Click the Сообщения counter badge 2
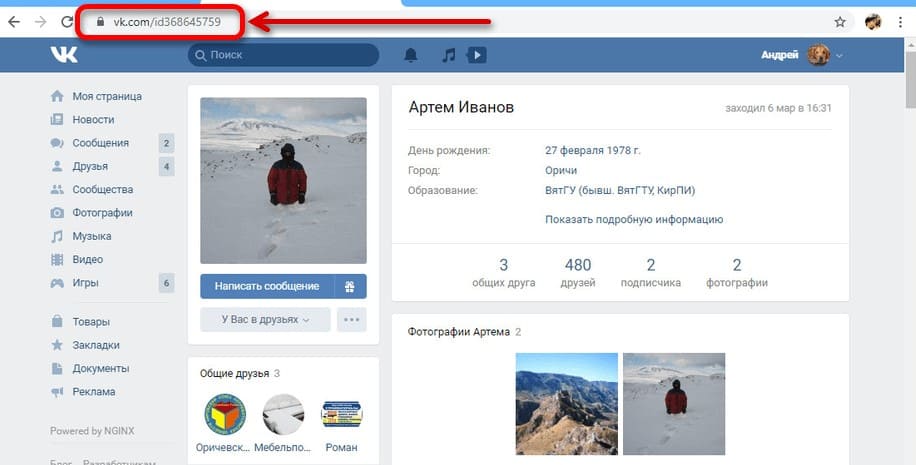The height and width of the screenshot is (465, 916). coord(166,143)
